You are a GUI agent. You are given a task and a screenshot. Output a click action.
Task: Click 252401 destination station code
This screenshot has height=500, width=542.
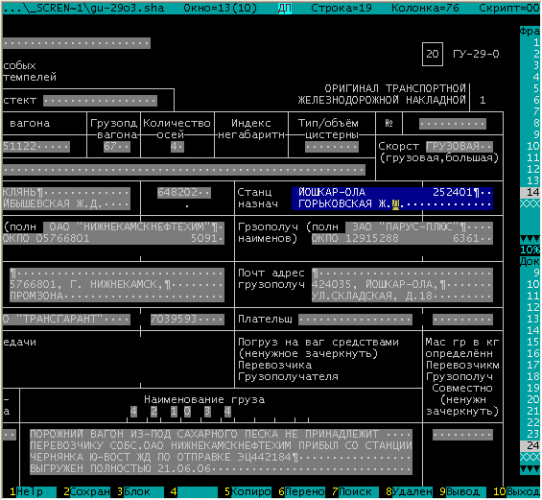point(452,192)
